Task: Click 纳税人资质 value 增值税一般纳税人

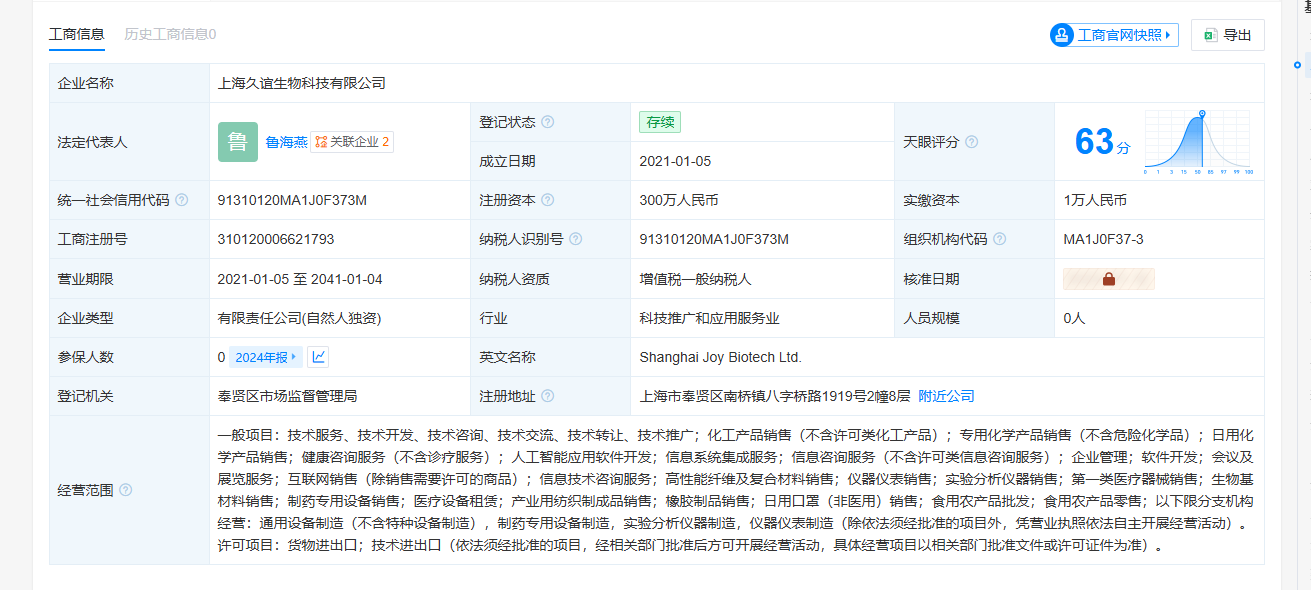Action: [x=695, y=279]
